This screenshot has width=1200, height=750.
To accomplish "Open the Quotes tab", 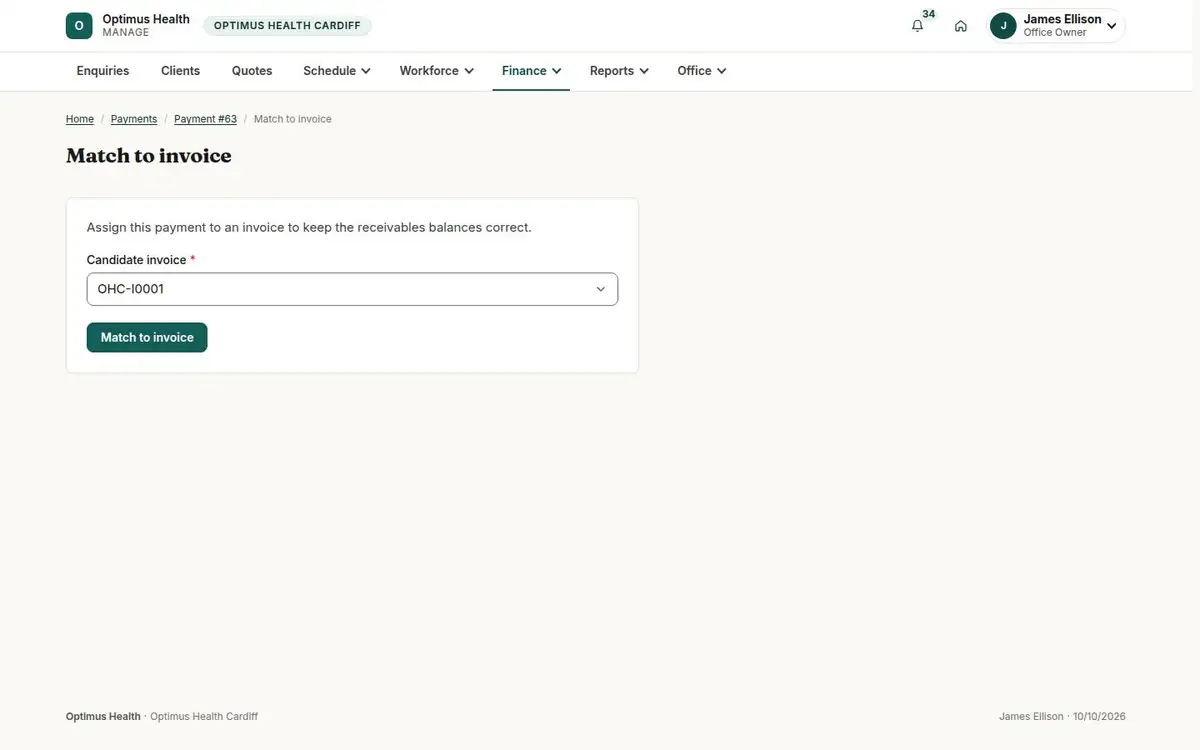I will [x=252, y=71].
